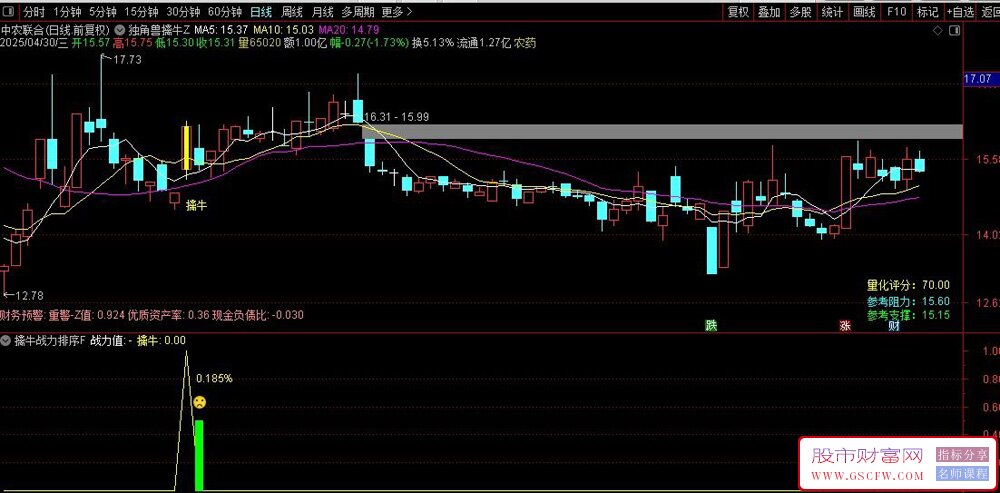Select the 日线 daily period
Image resolution: width=1000 pixels, height=493 pixels.
click(x=260, y=11)
